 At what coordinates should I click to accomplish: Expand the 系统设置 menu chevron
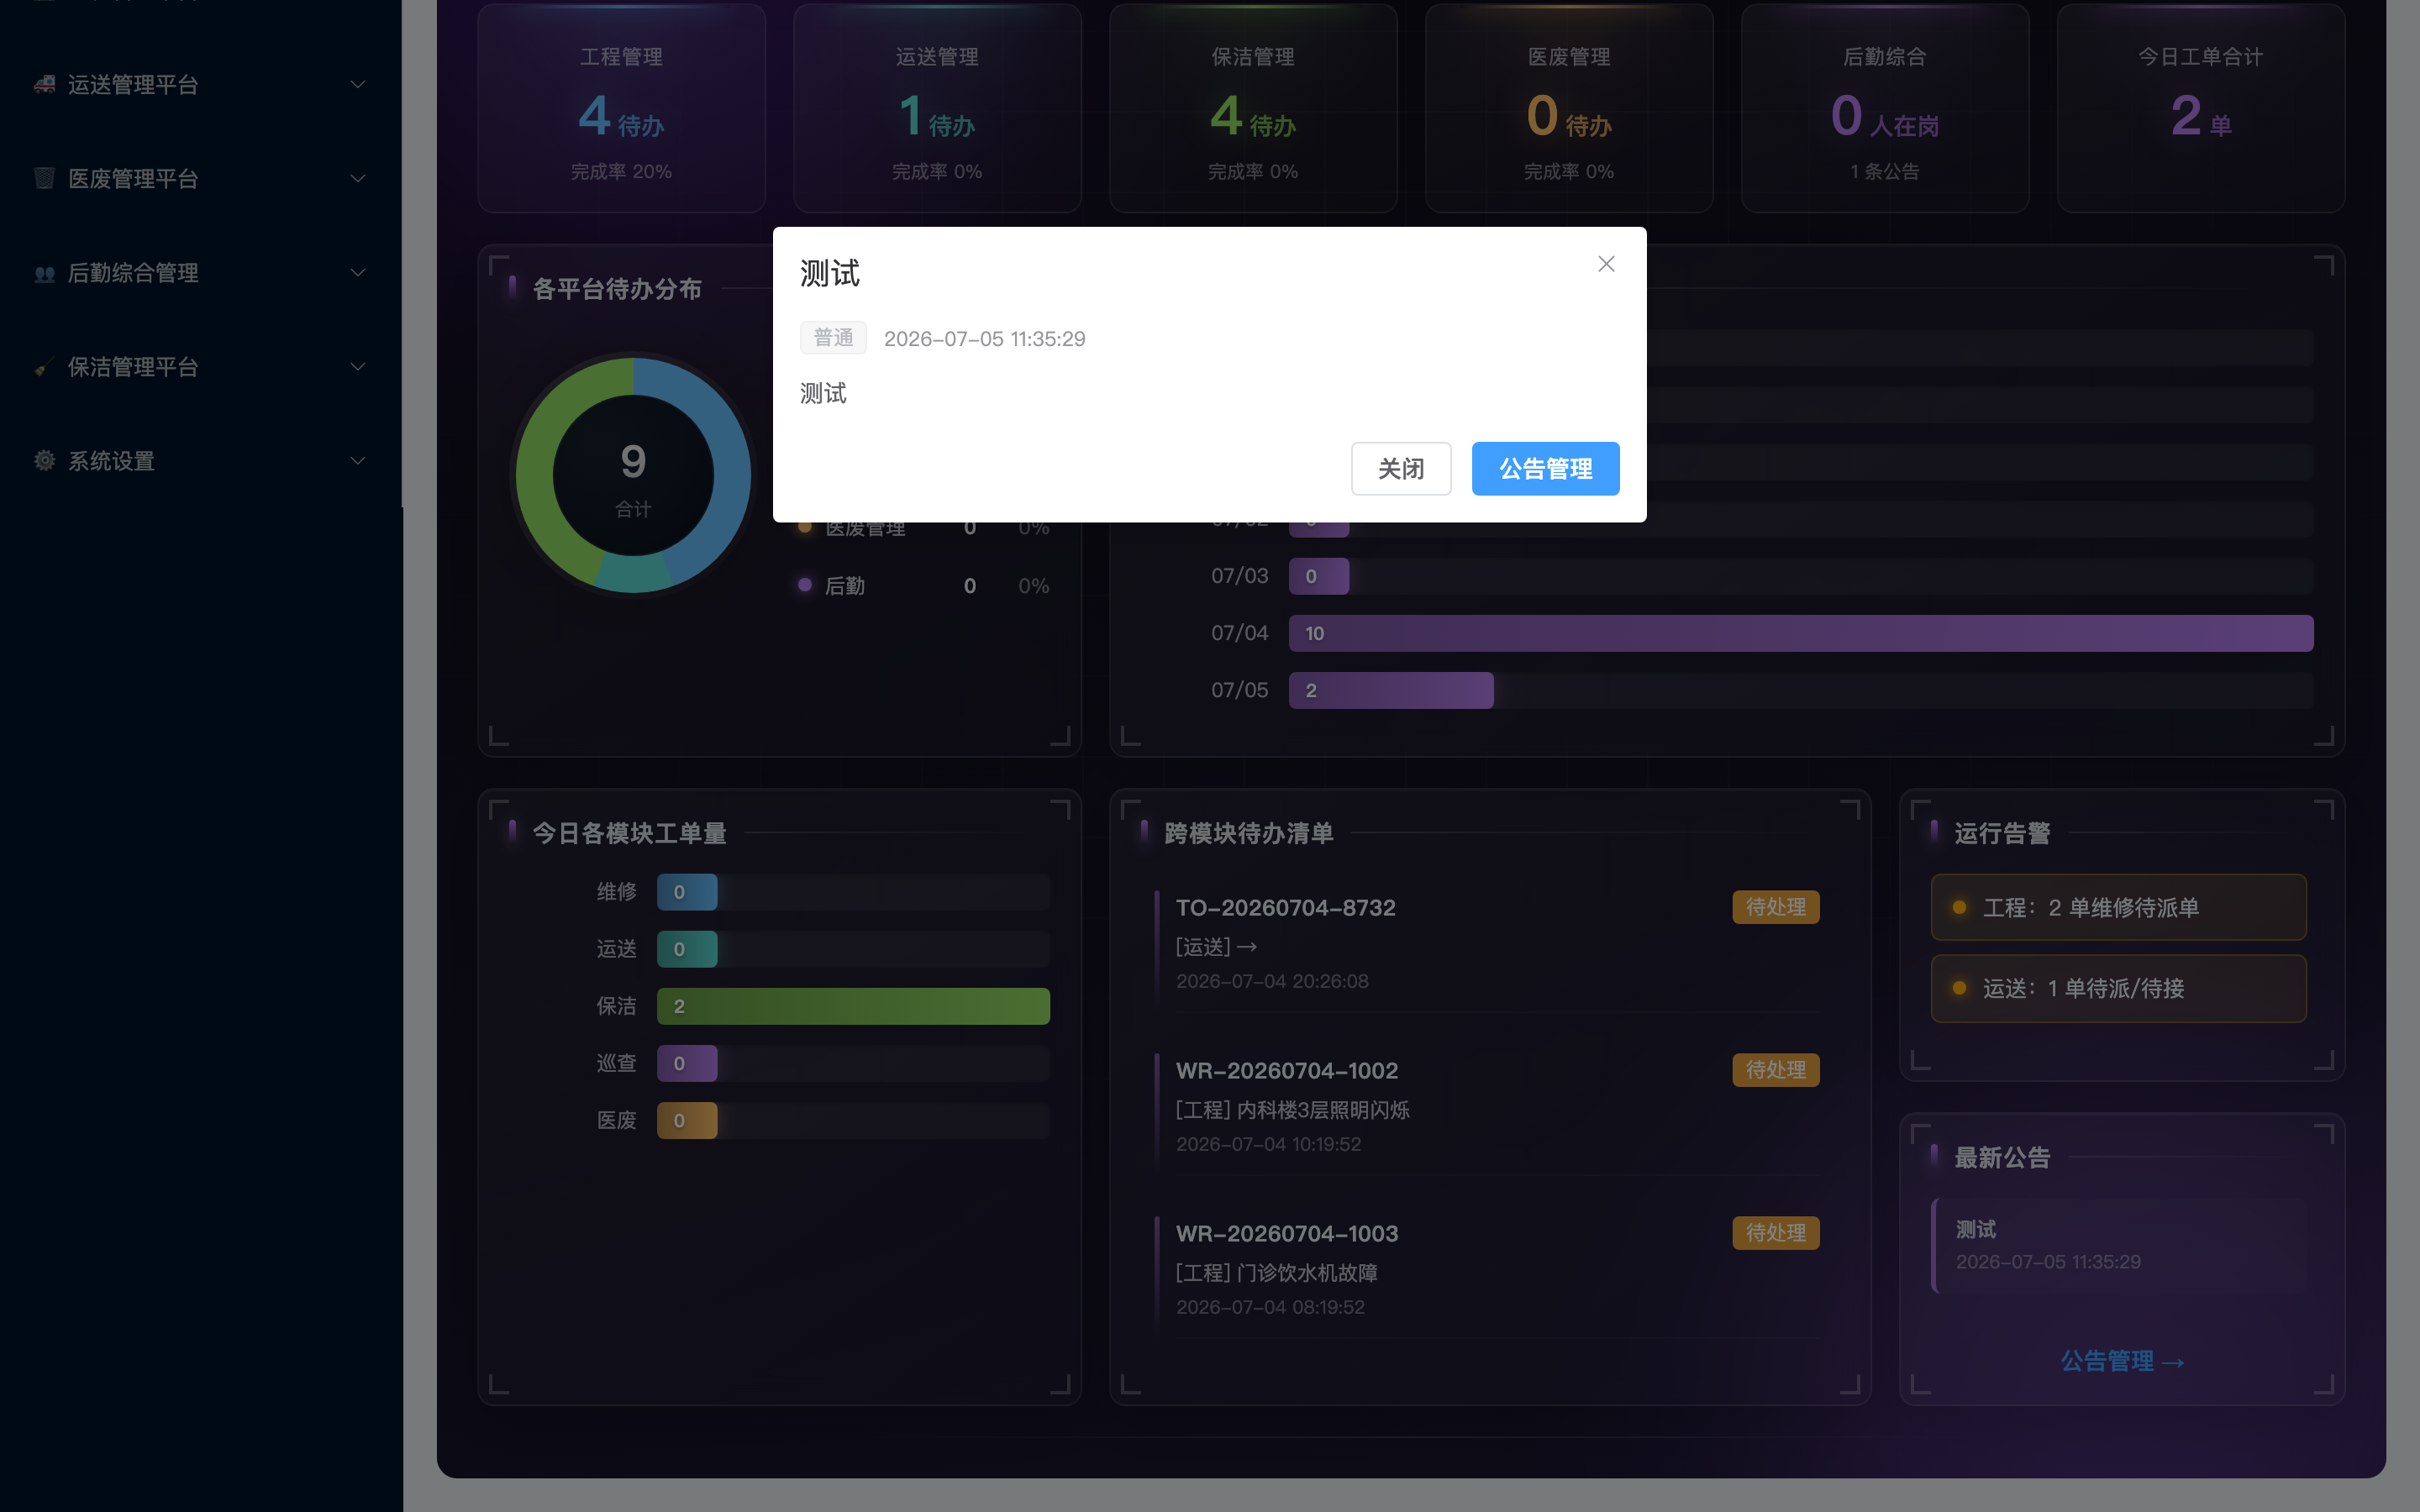pyautogui.click(x=358, y=460)
